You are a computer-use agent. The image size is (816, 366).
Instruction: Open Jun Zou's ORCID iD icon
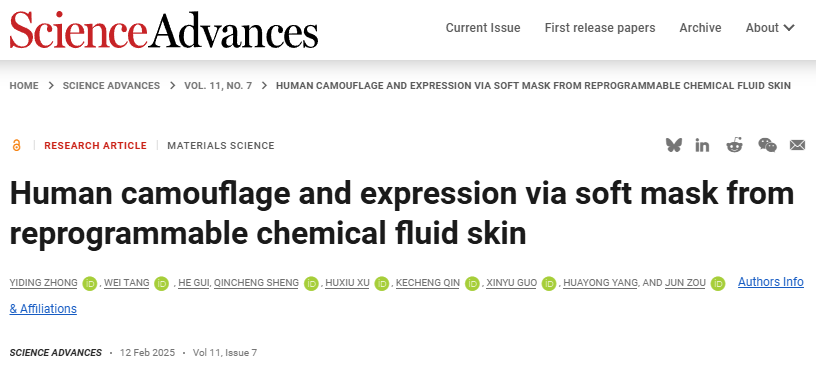(718, 283)
